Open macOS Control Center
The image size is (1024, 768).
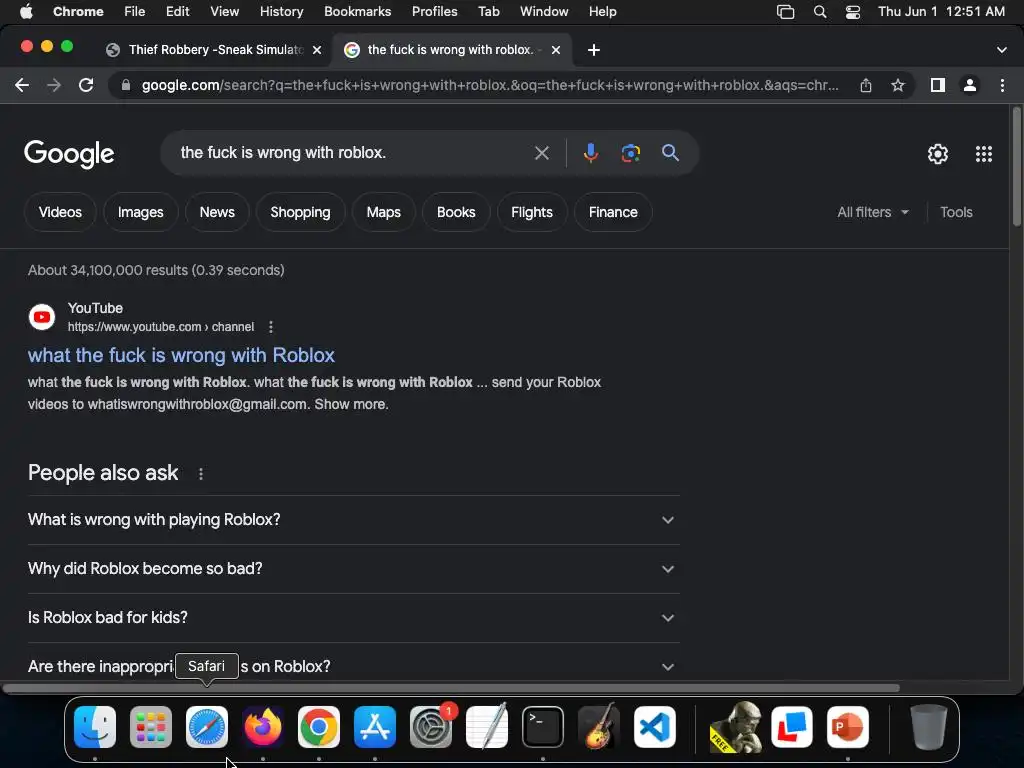853,12
